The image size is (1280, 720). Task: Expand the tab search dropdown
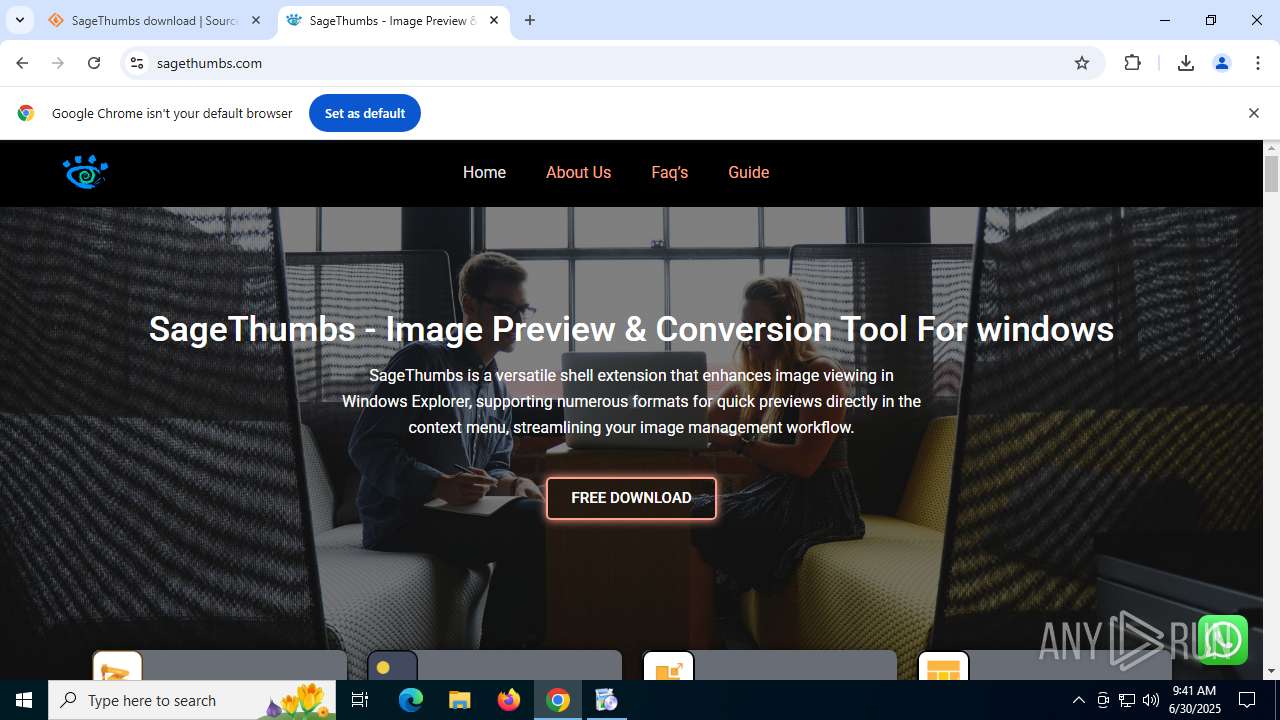tap(19, 20)
